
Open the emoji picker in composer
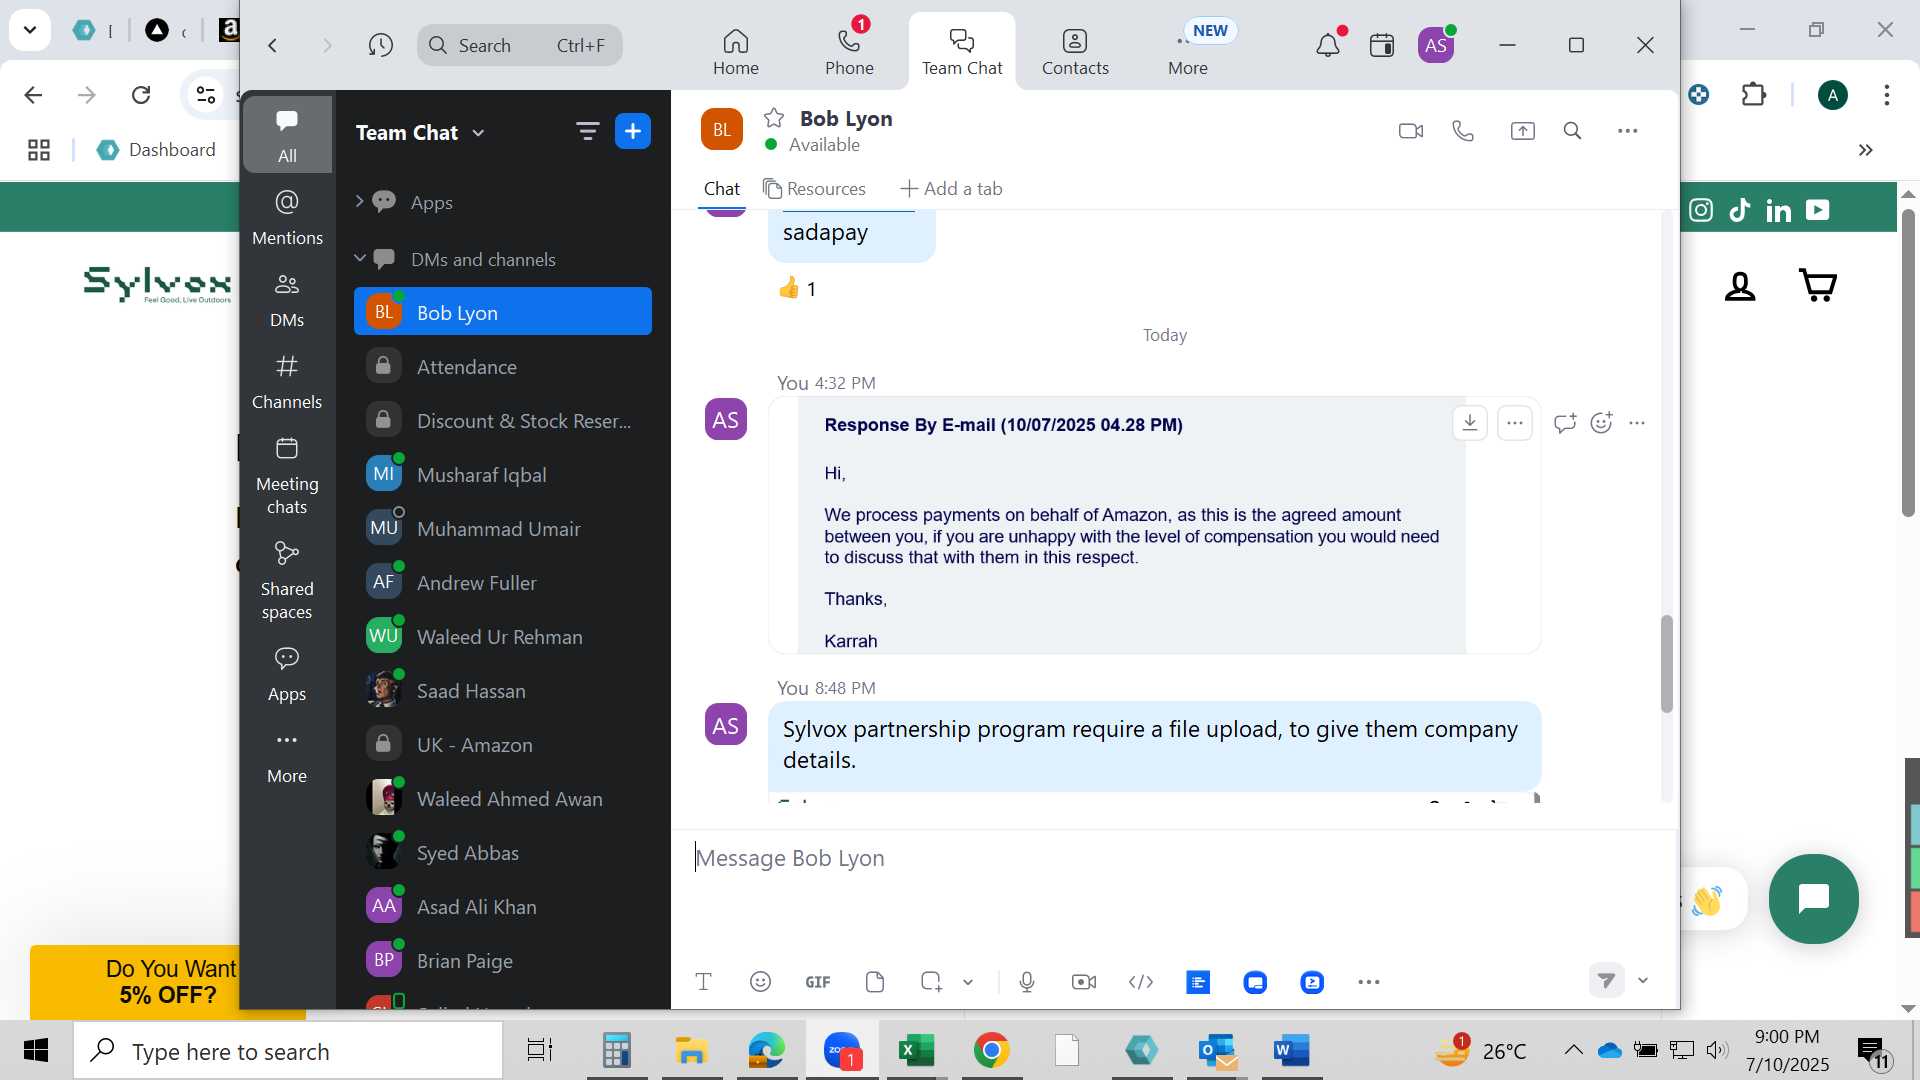pos(760,982)
